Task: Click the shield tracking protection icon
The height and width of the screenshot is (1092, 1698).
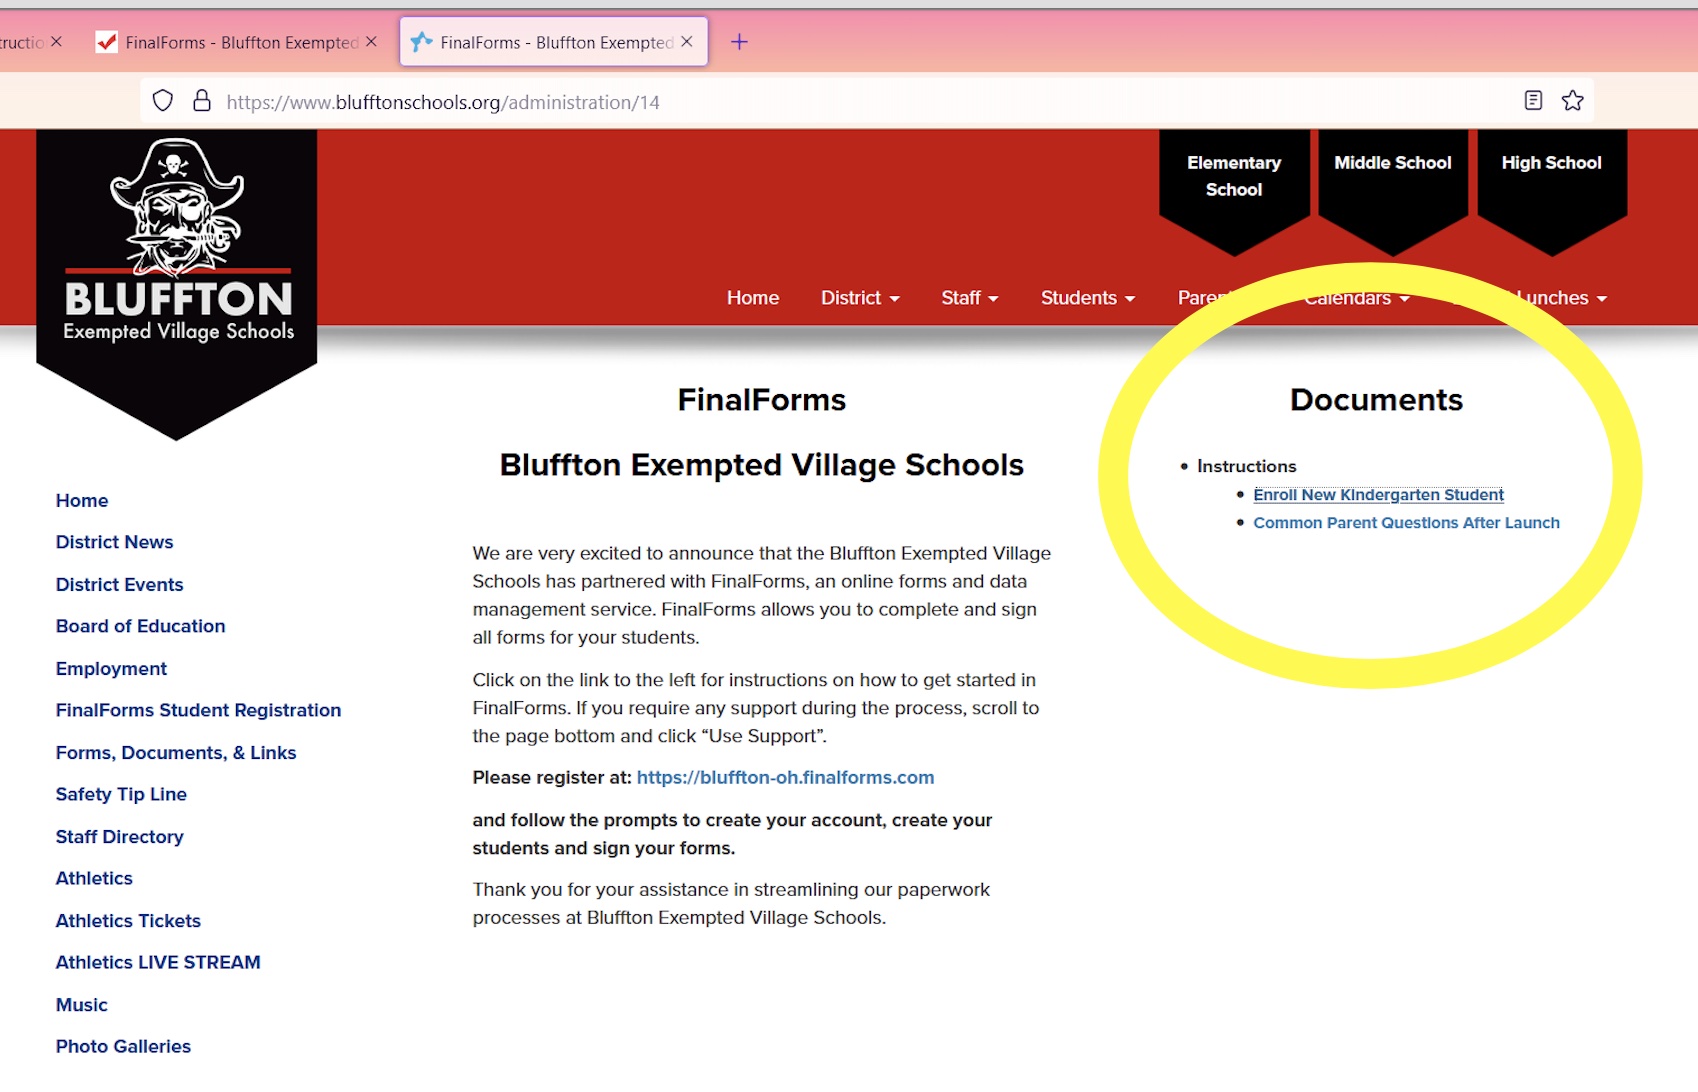Action: (163, 101)
